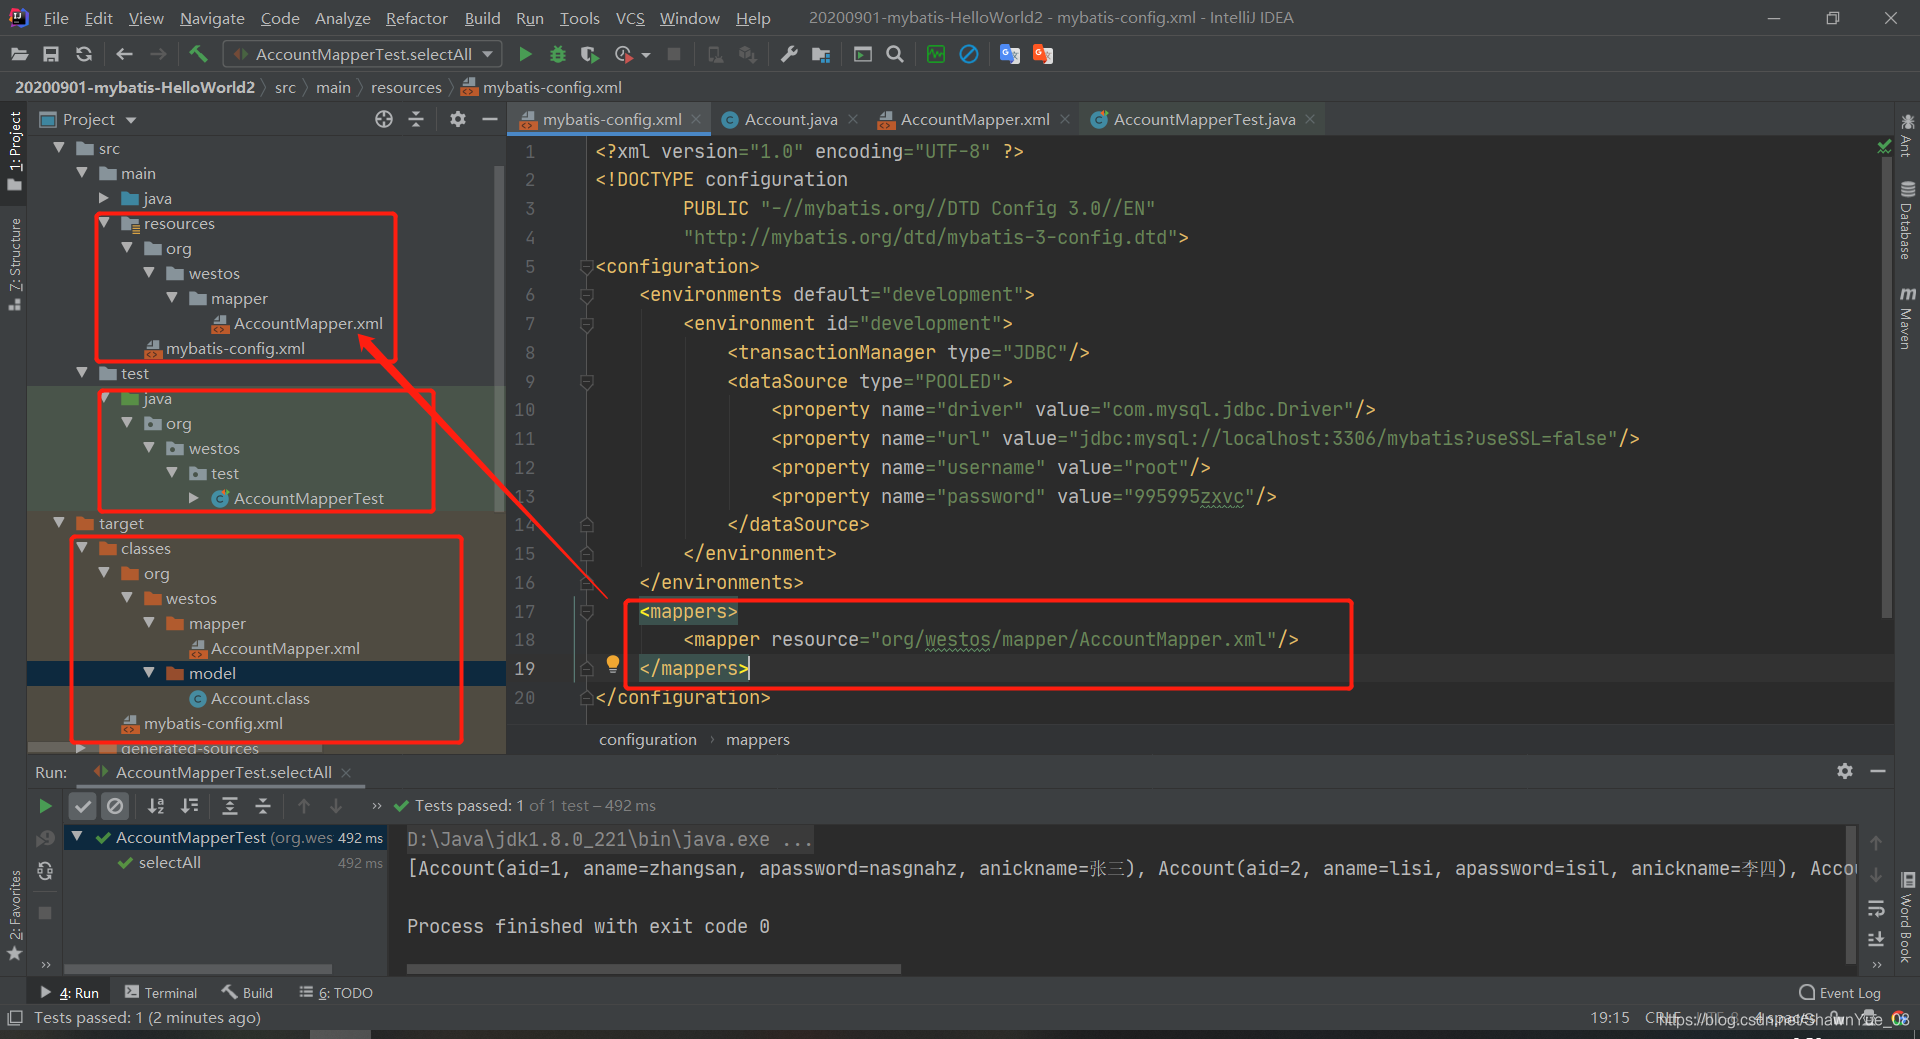Locate current file crosshair in Project panel

tap(384, 119)
